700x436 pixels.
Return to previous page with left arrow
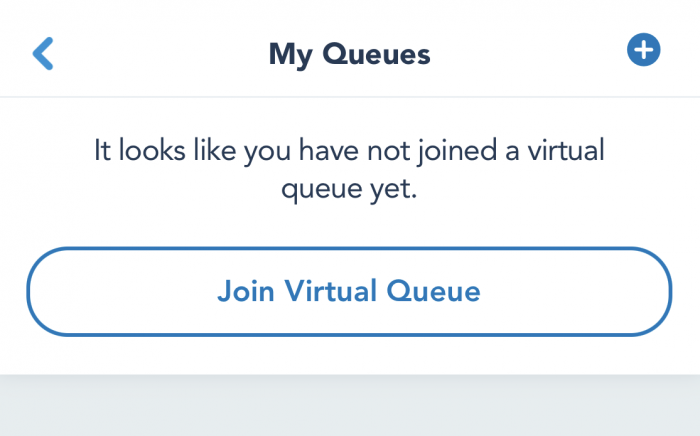[43, 54]
